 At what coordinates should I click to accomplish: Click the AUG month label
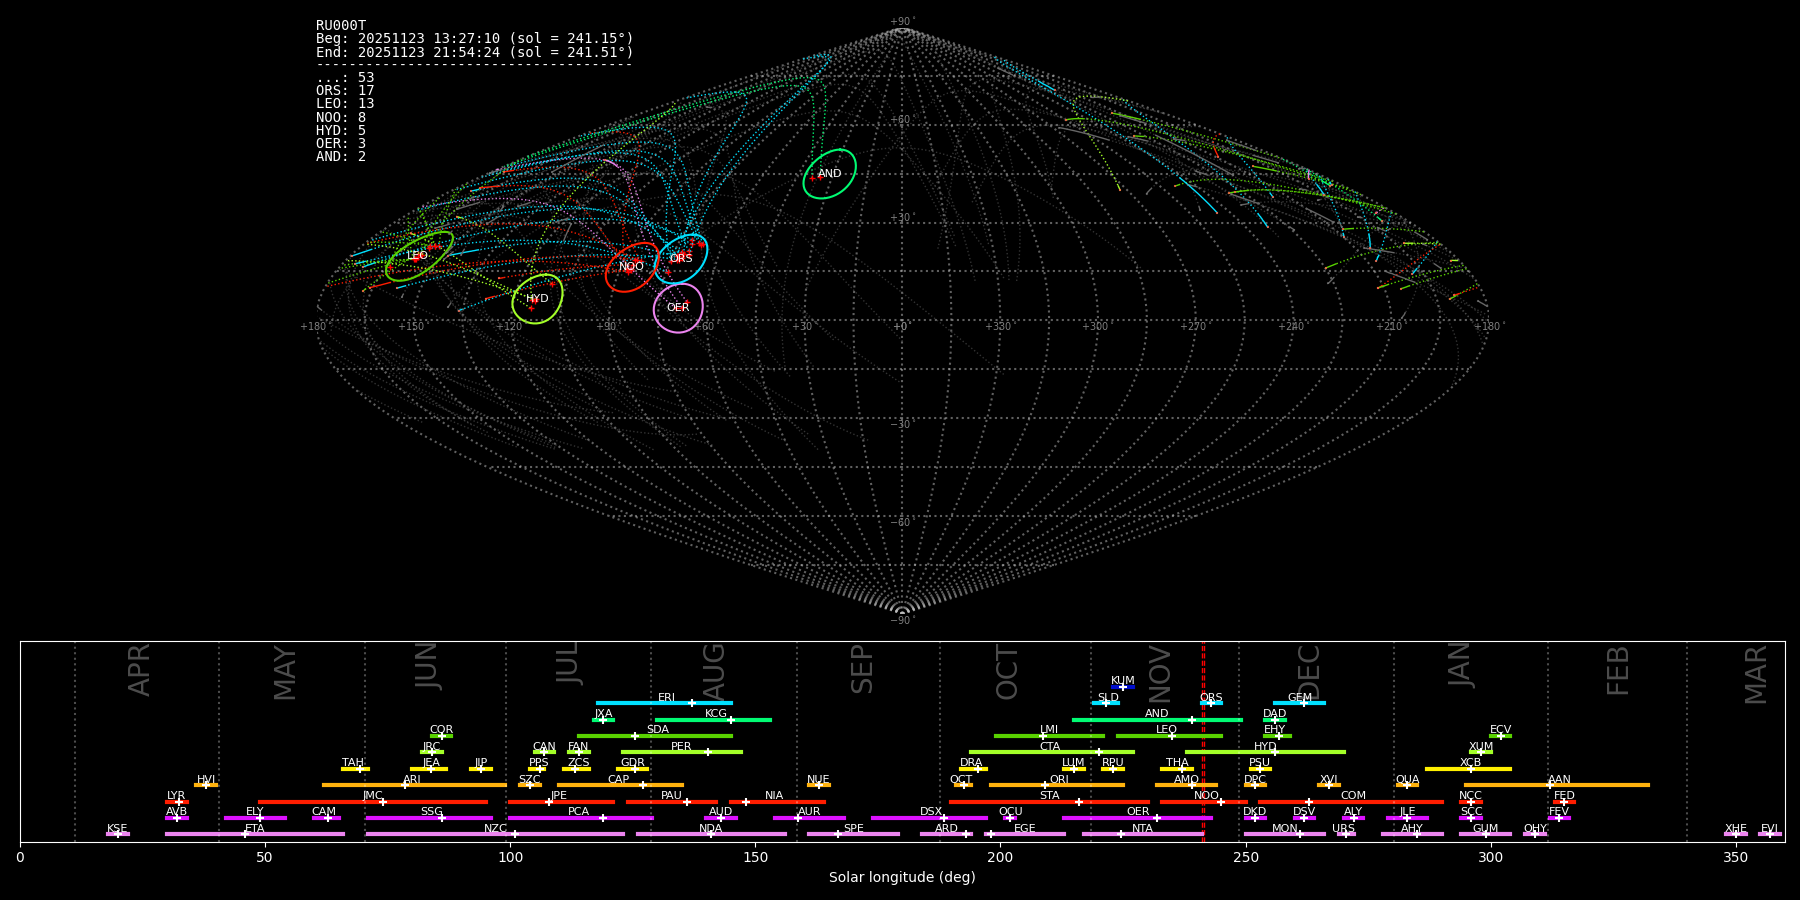pos(714,670)
